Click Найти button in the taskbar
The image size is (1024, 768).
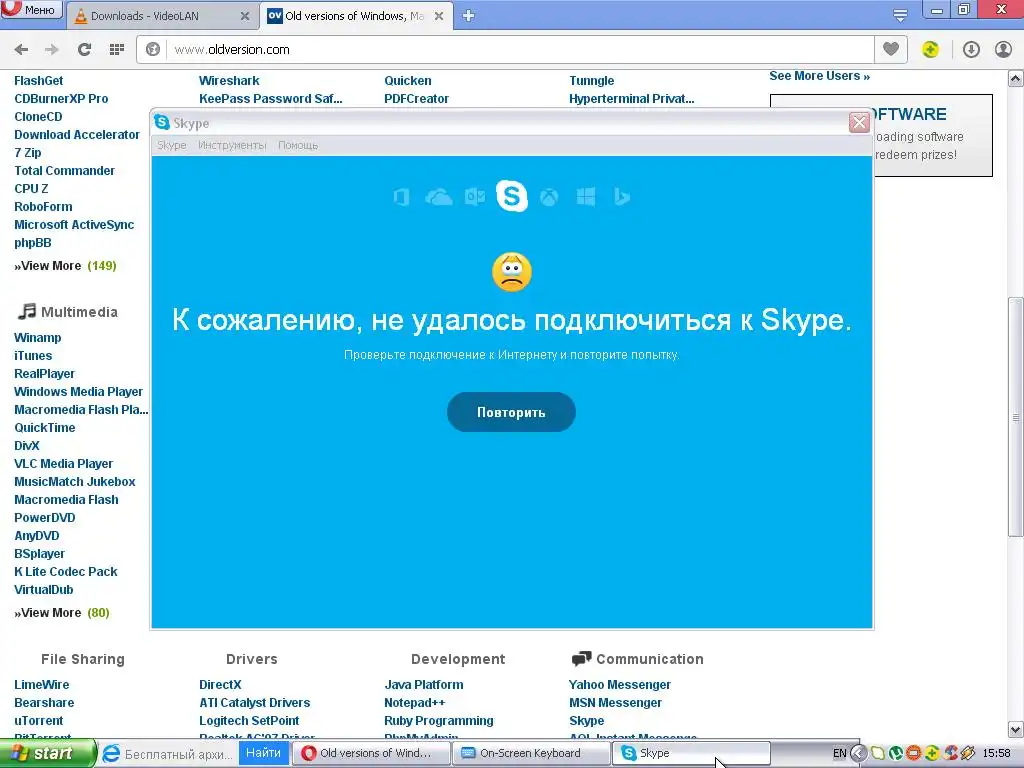[x=263, y=753]
